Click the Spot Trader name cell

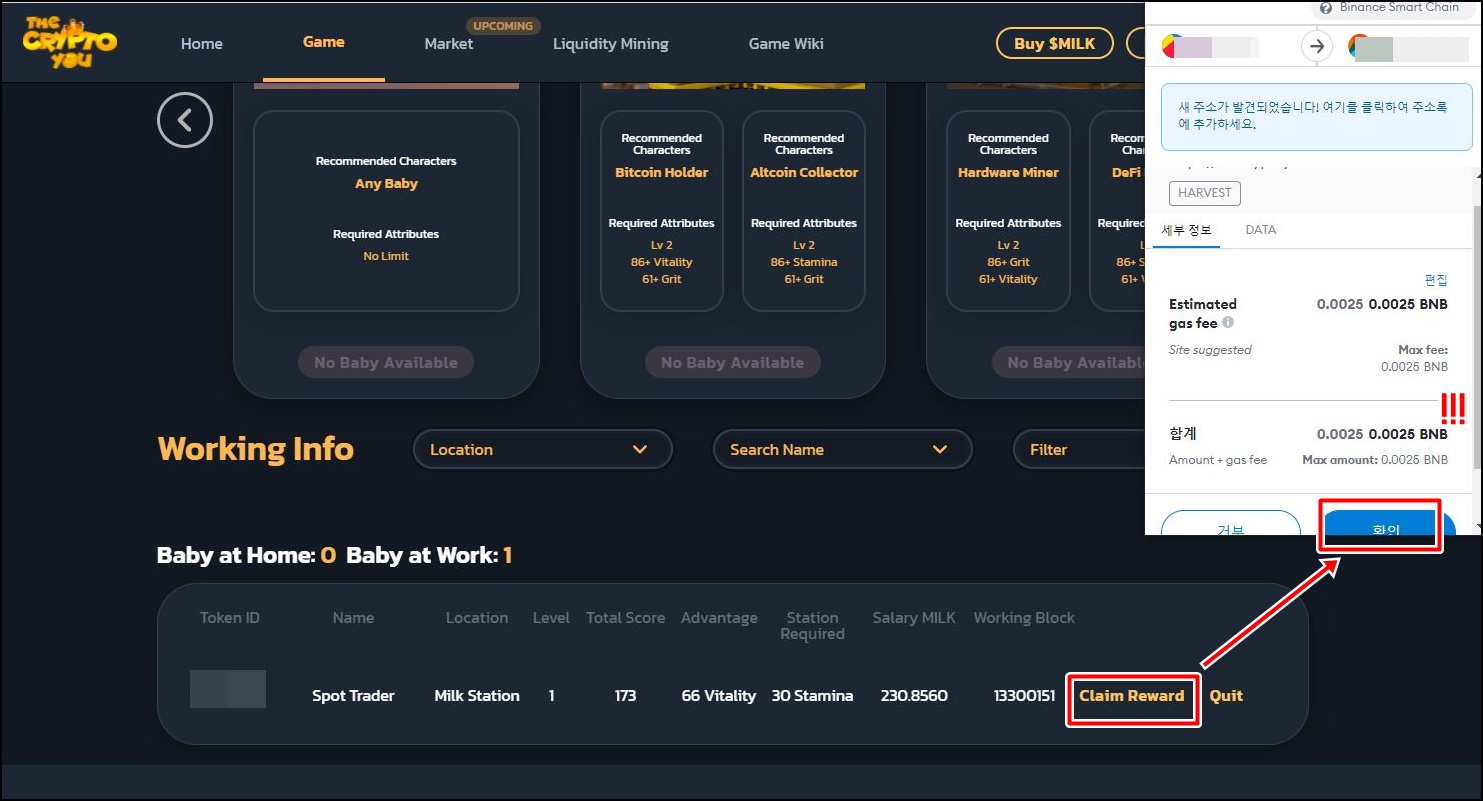tap(353, 696)
